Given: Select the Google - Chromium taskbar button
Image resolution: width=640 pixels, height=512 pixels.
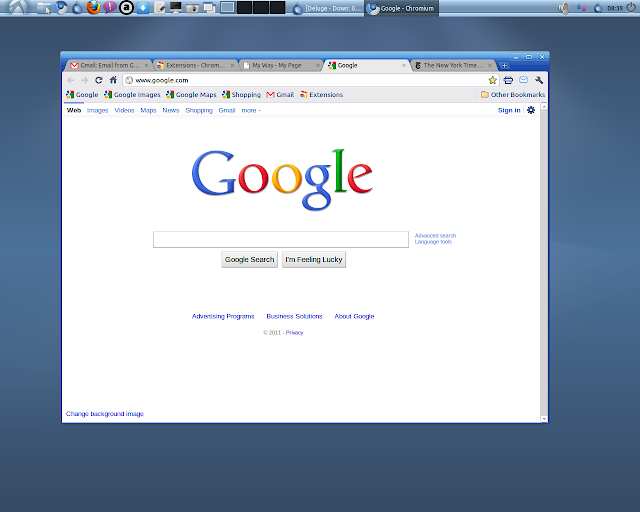Looking at the screenshot, I should tap(401, 8).
